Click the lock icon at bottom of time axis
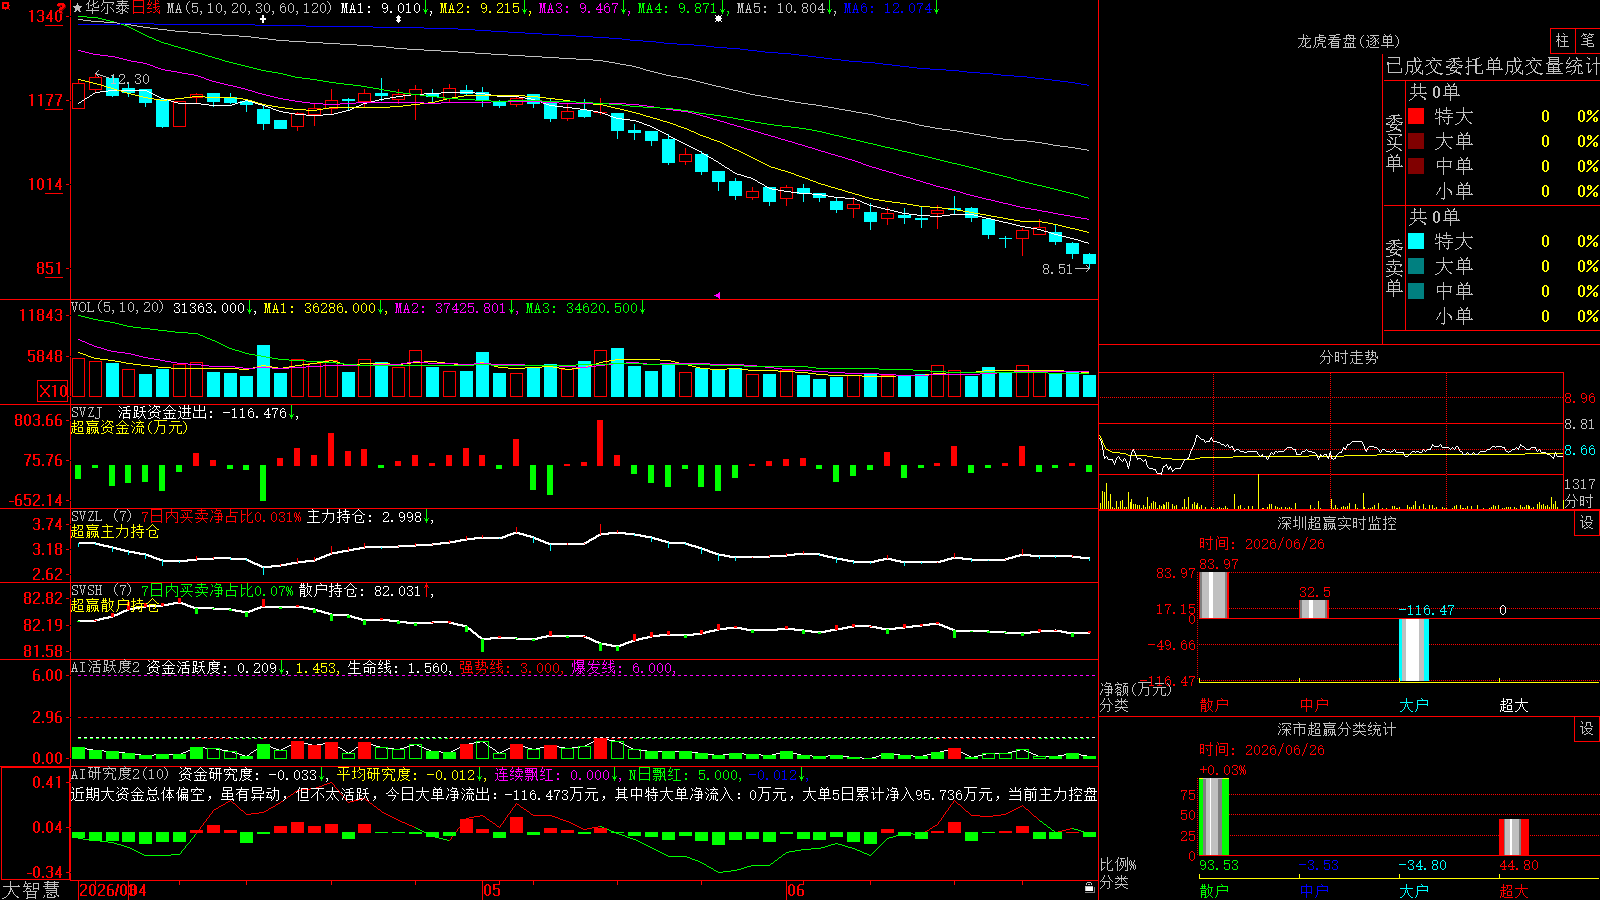Image resolution: width=1600 pixels, height=900 pixels. tap(1089, 887)
